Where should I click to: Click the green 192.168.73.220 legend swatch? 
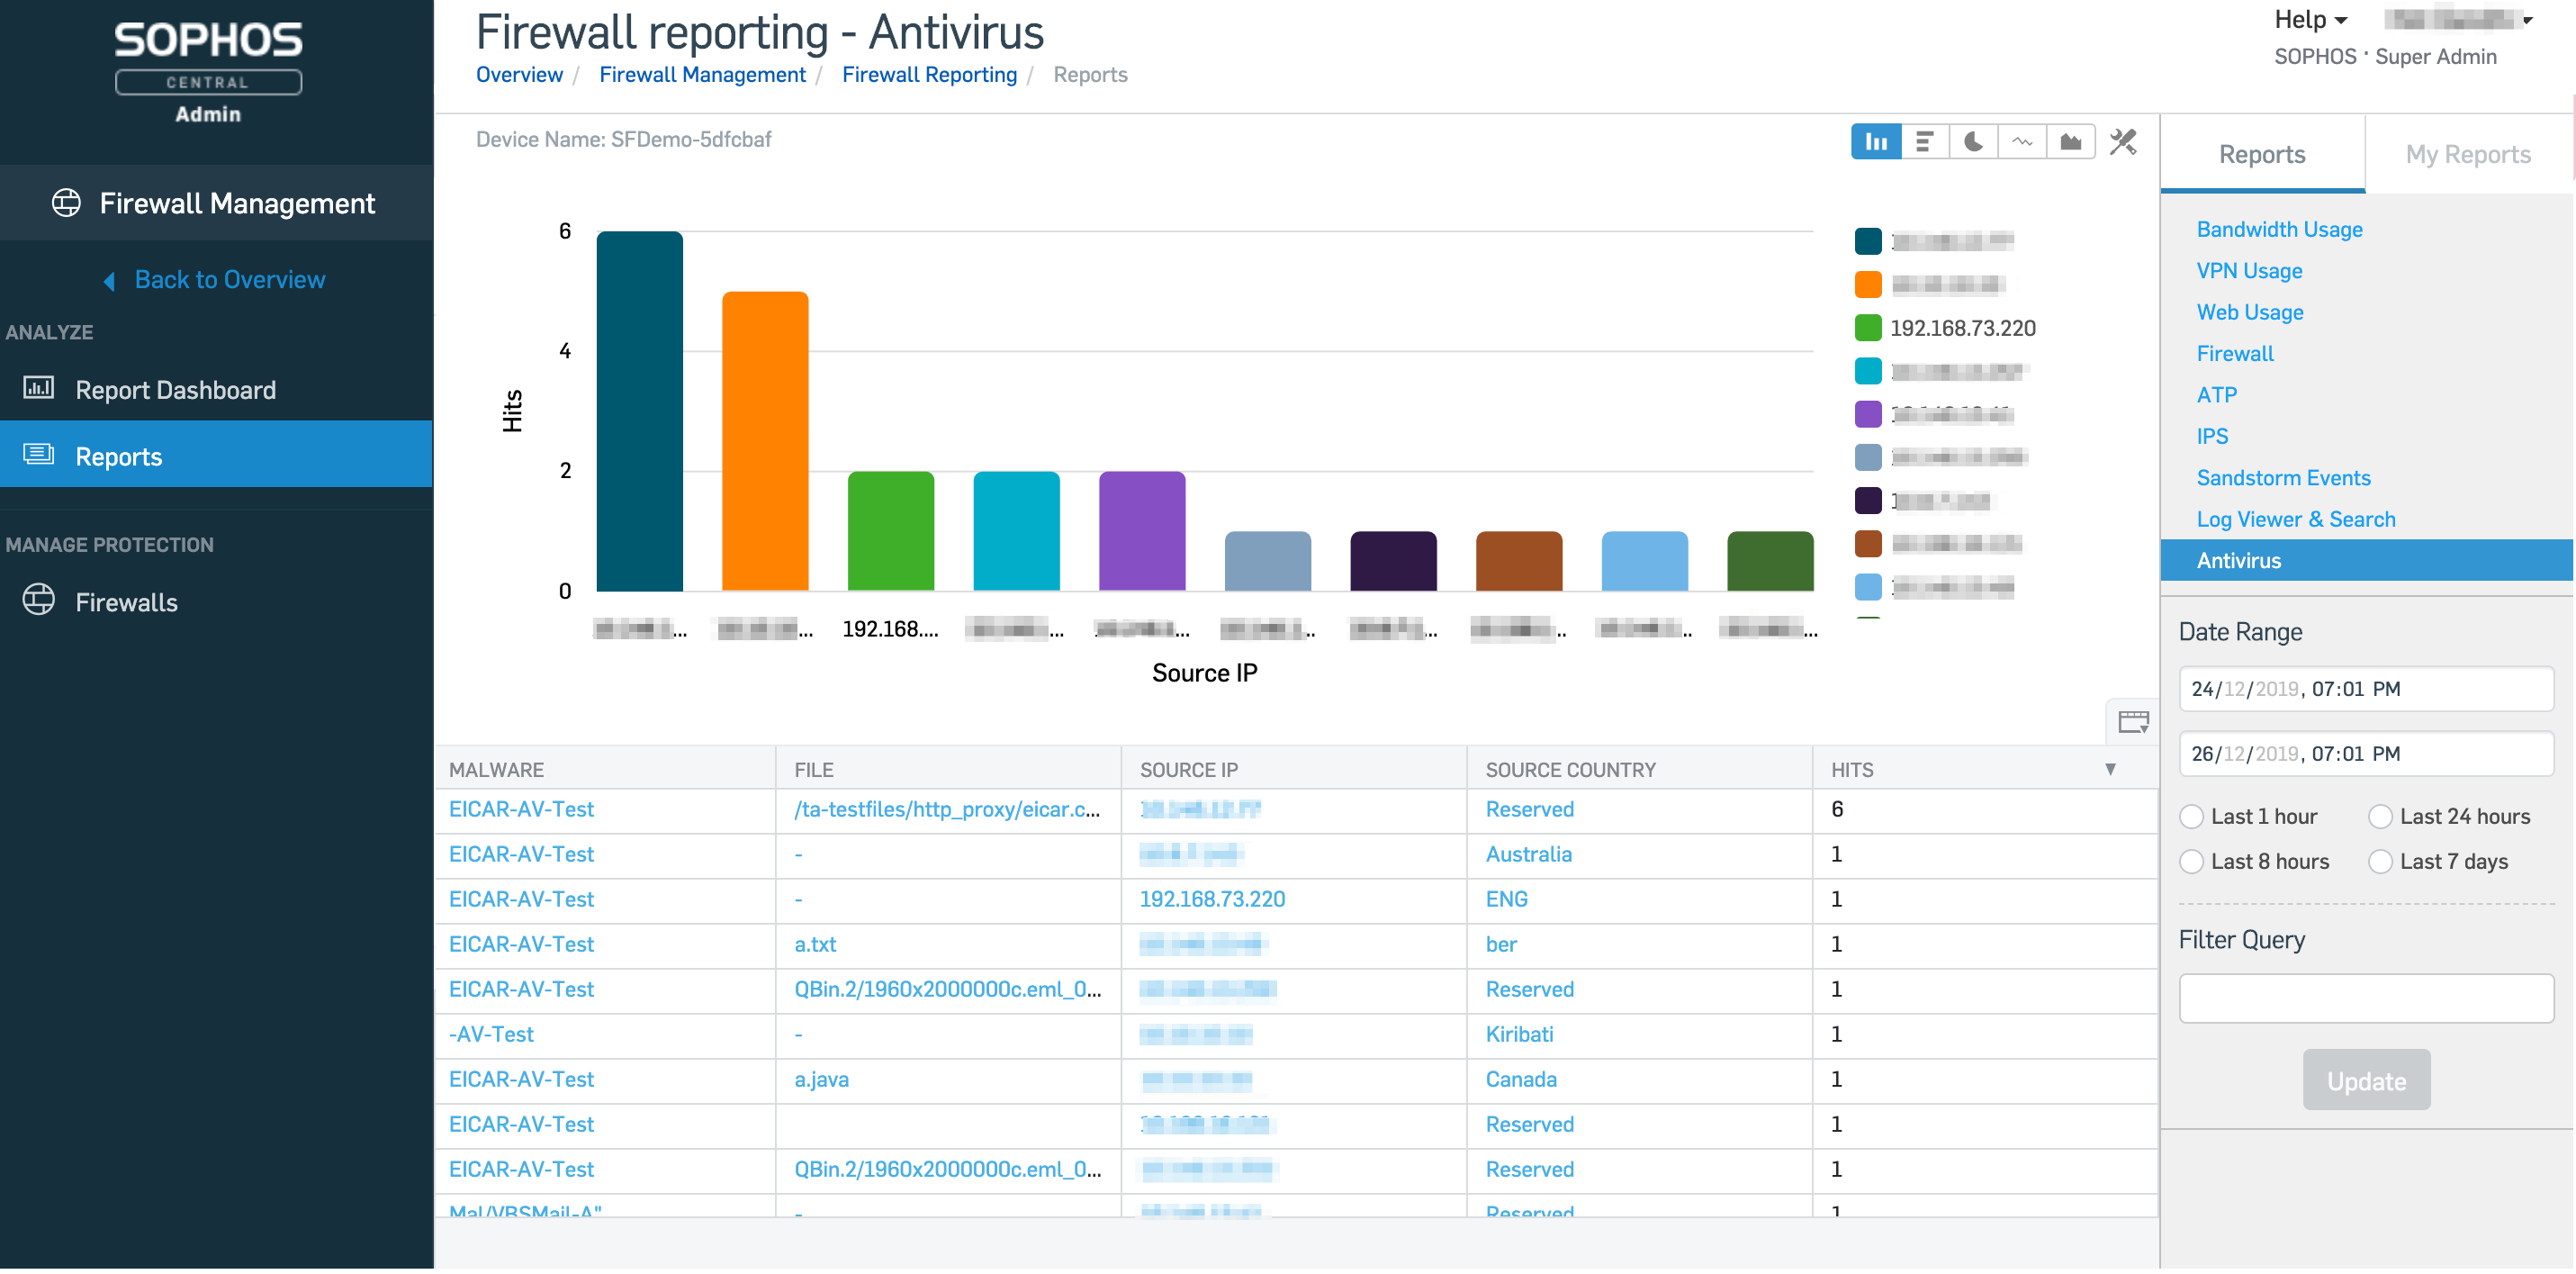click(1867, 328)
